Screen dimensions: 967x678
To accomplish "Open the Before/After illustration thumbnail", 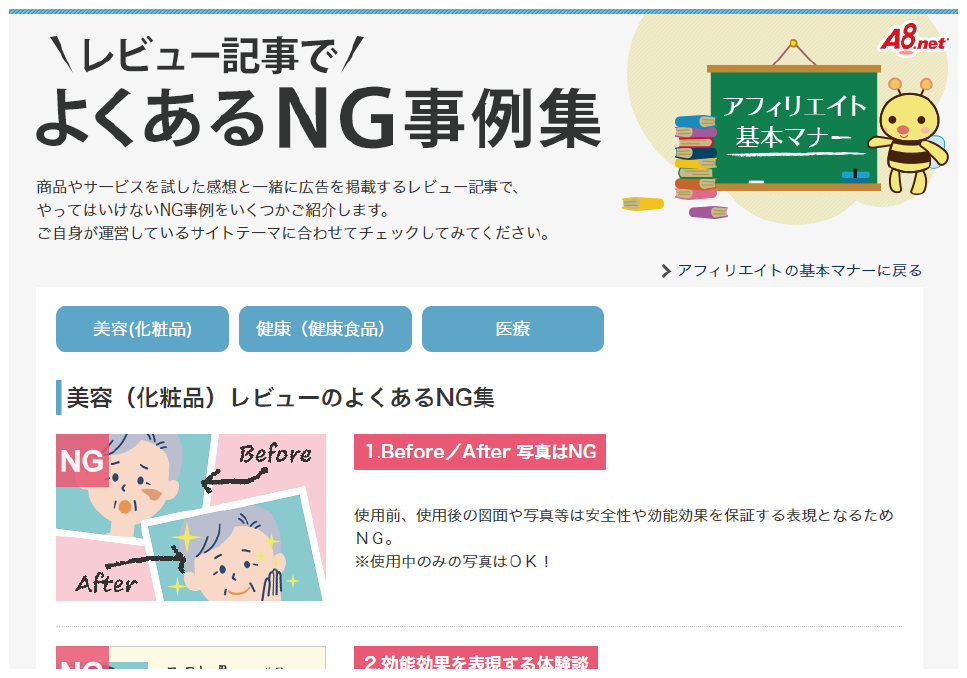I will point(191,518).
